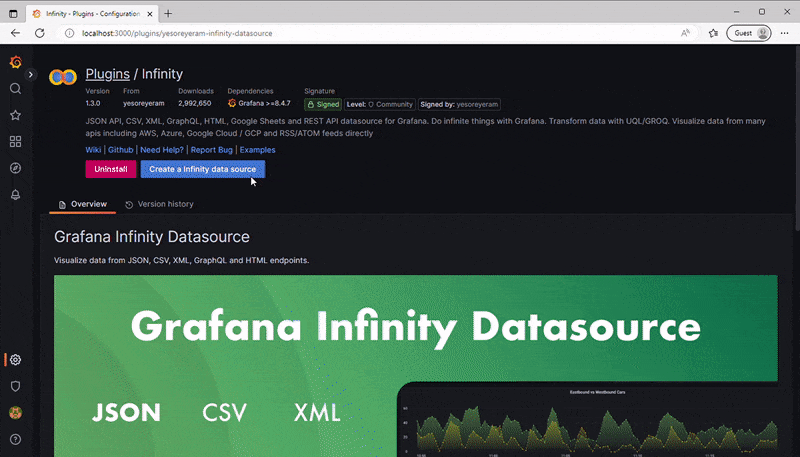The width and height of the screenshot is (800, 457).
Task: Select the Infinity - Plugins browser tab
Action: (x=92, y=14)
